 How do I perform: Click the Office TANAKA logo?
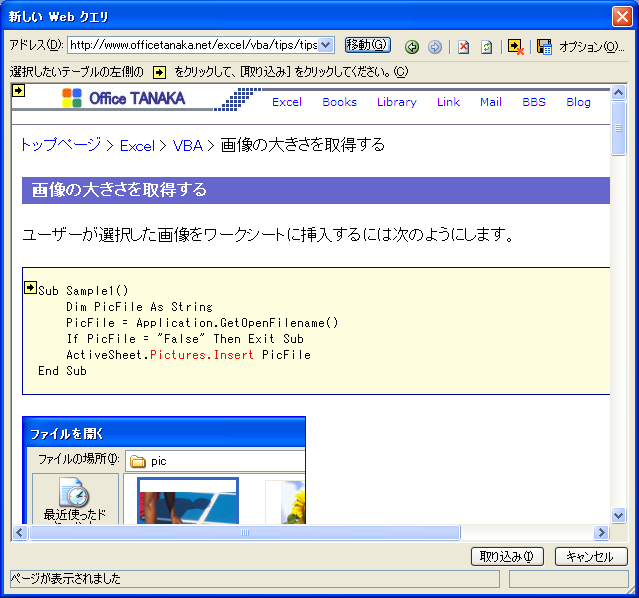(124, 98)
